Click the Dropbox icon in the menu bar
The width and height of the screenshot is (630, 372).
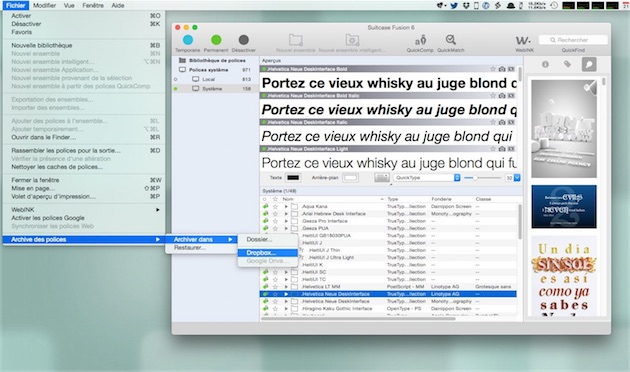pos(466,6)
